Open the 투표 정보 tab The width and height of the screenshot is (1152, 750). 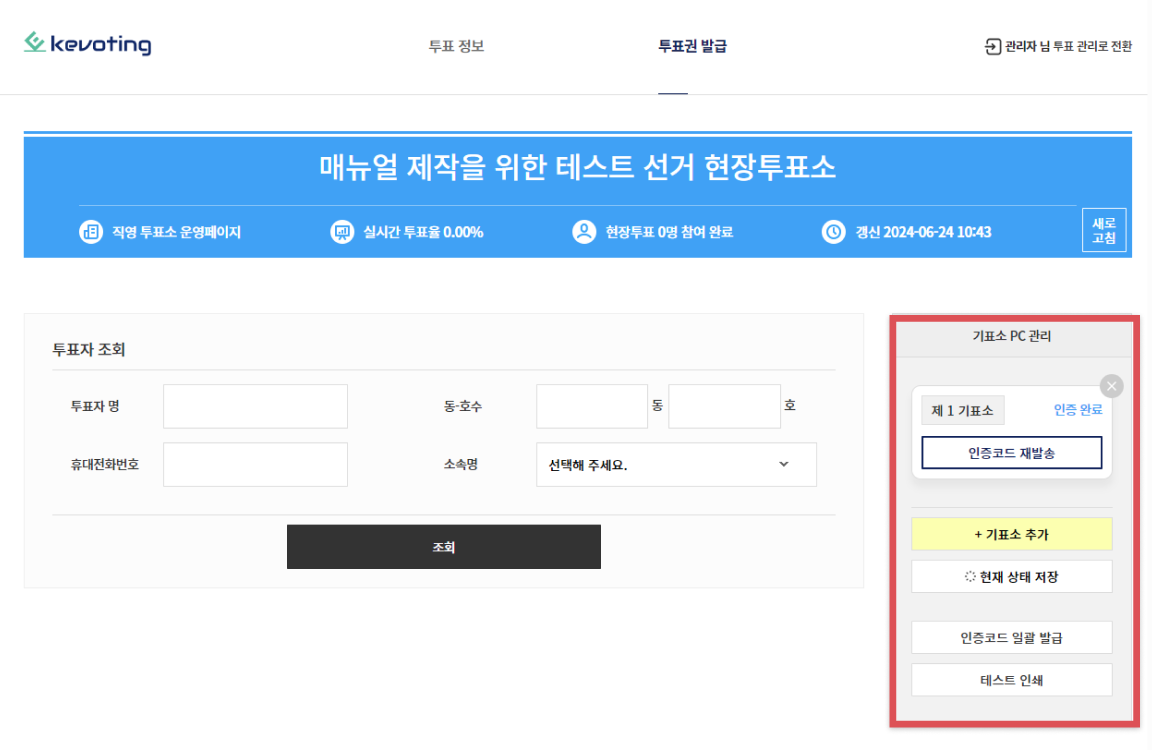point(456,46)
